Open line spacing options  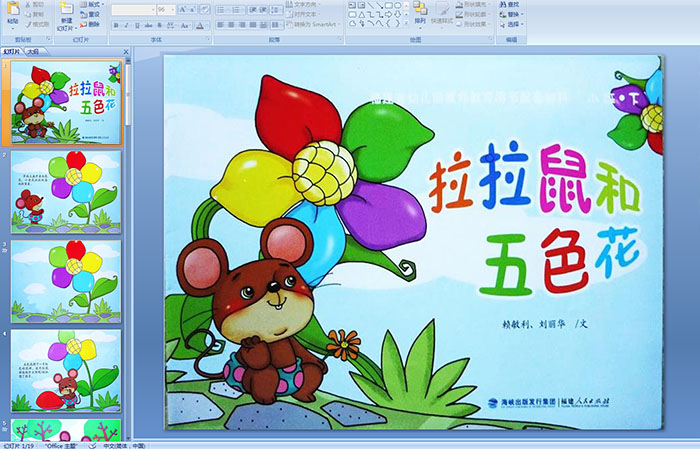(276, 9)
